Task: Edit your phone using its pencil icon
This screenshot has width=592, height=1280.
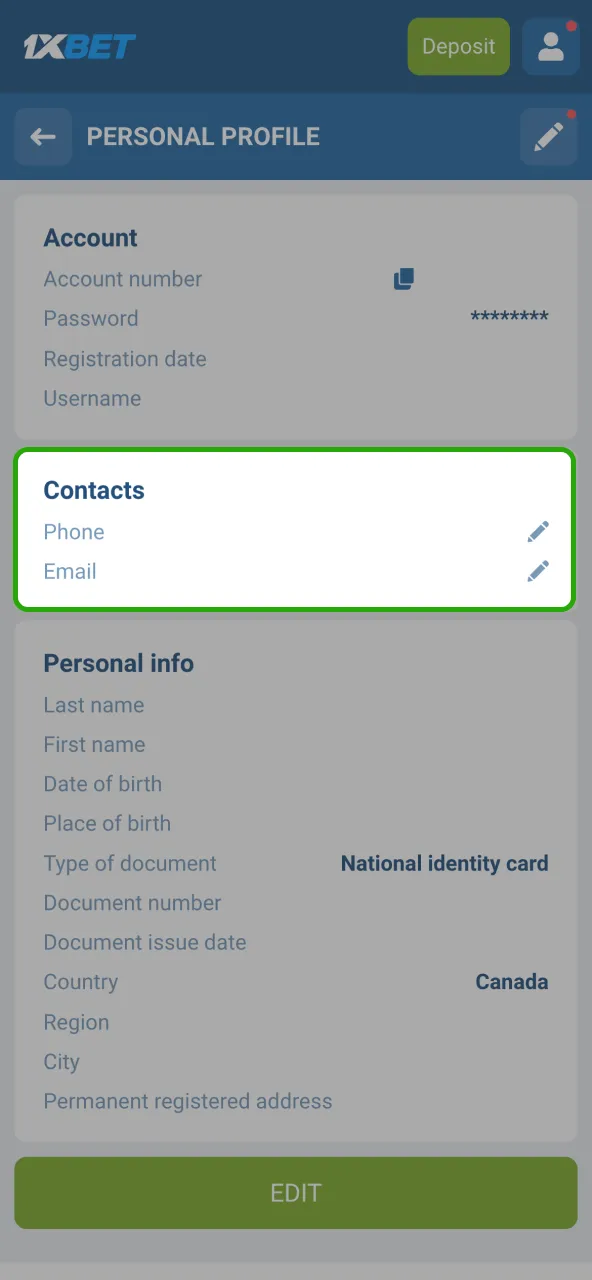Action: [538, 531]
